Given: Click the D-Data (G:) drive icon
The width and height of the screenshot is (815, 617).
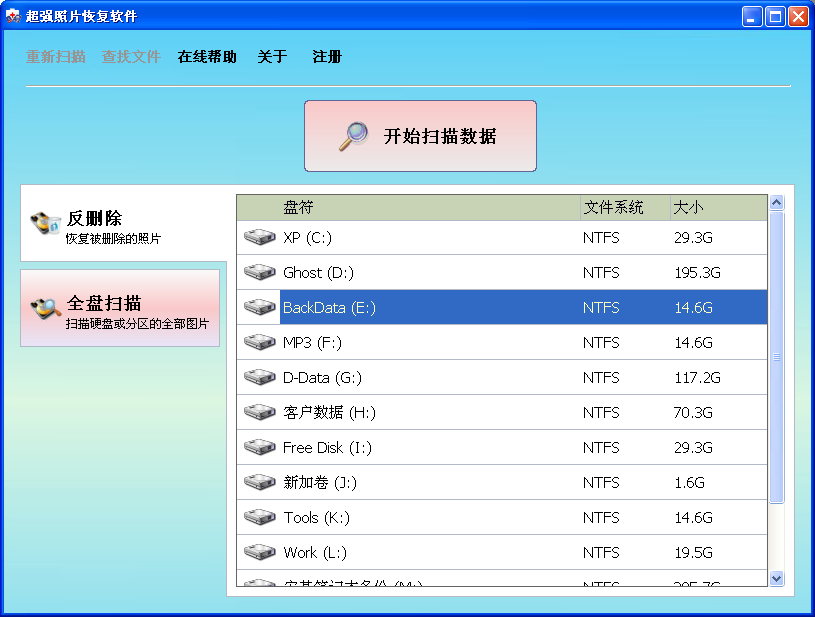Looking at the screenshot, I should coord(259,377).
